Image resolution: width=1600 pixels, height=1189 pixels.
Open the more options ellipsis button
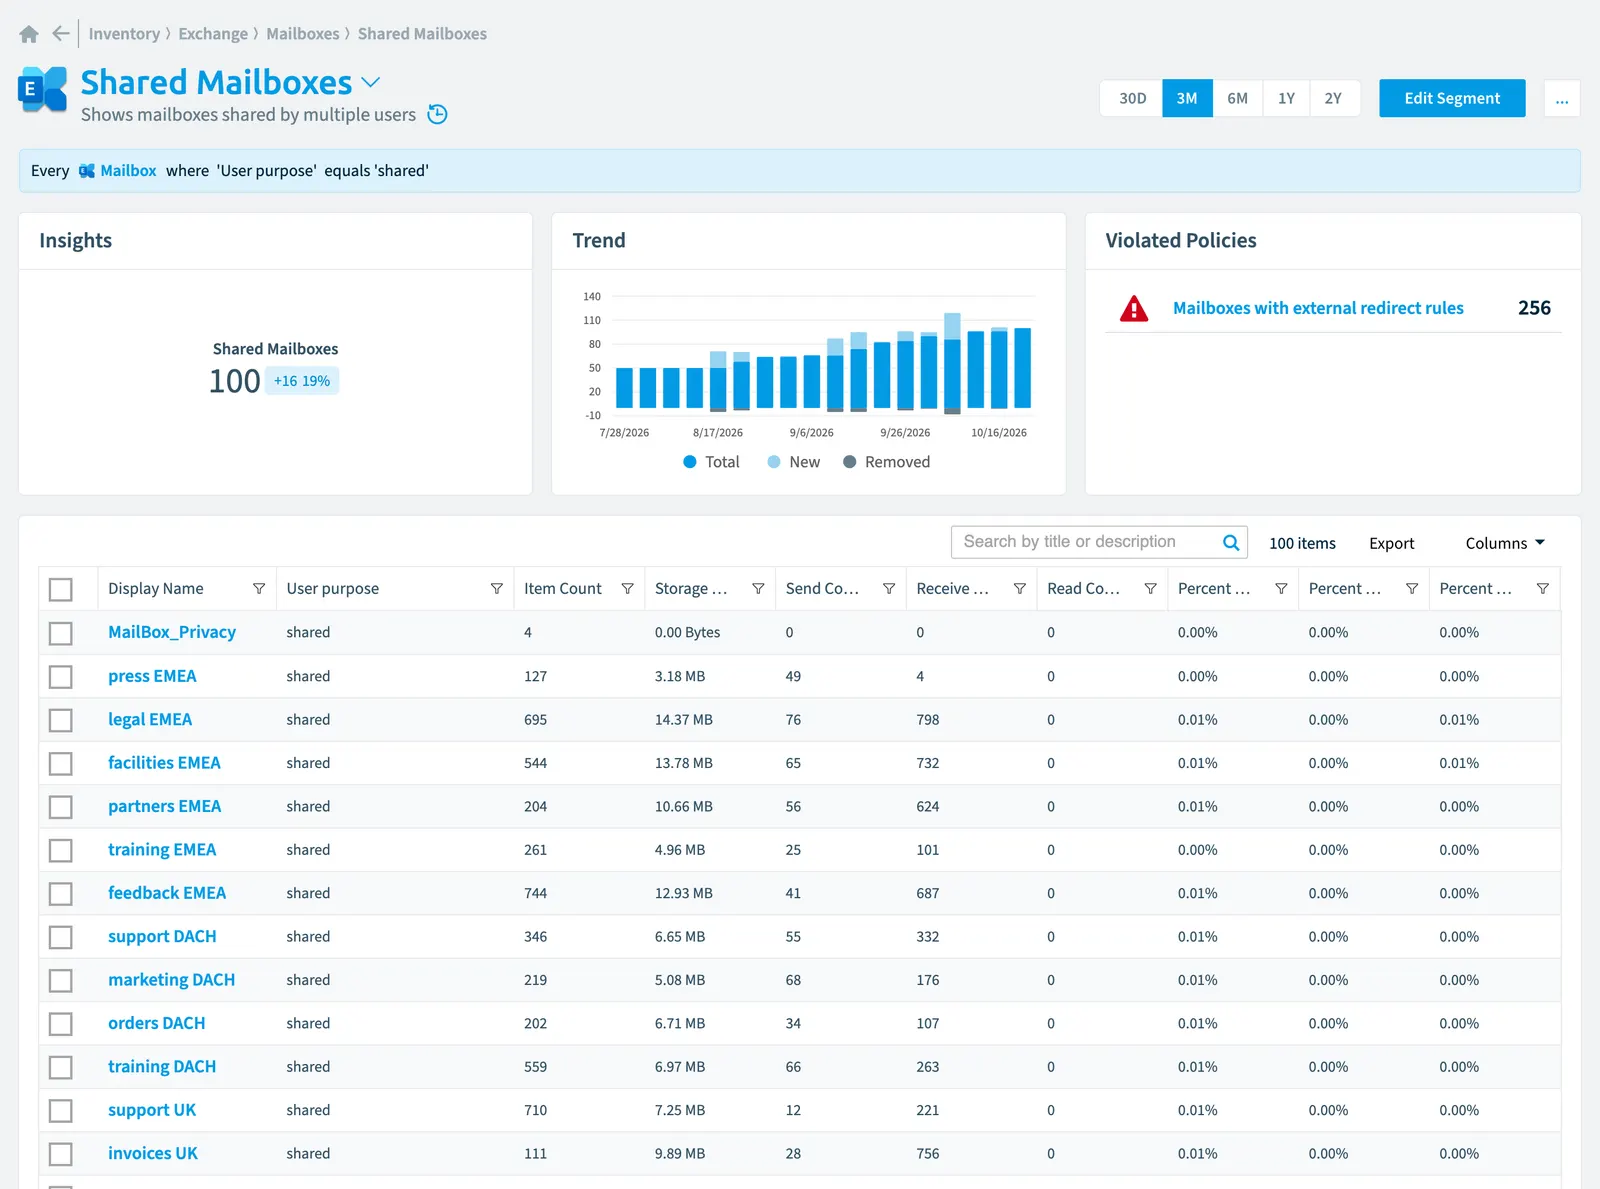pyautogui.click(x=1562, y=99)
